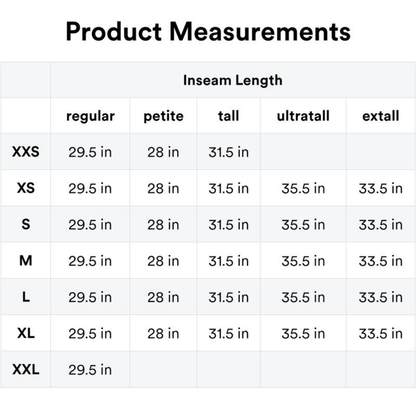Select the tall column header
The image size is (416, 416).
pyautogui.click(x=229, y=116)
